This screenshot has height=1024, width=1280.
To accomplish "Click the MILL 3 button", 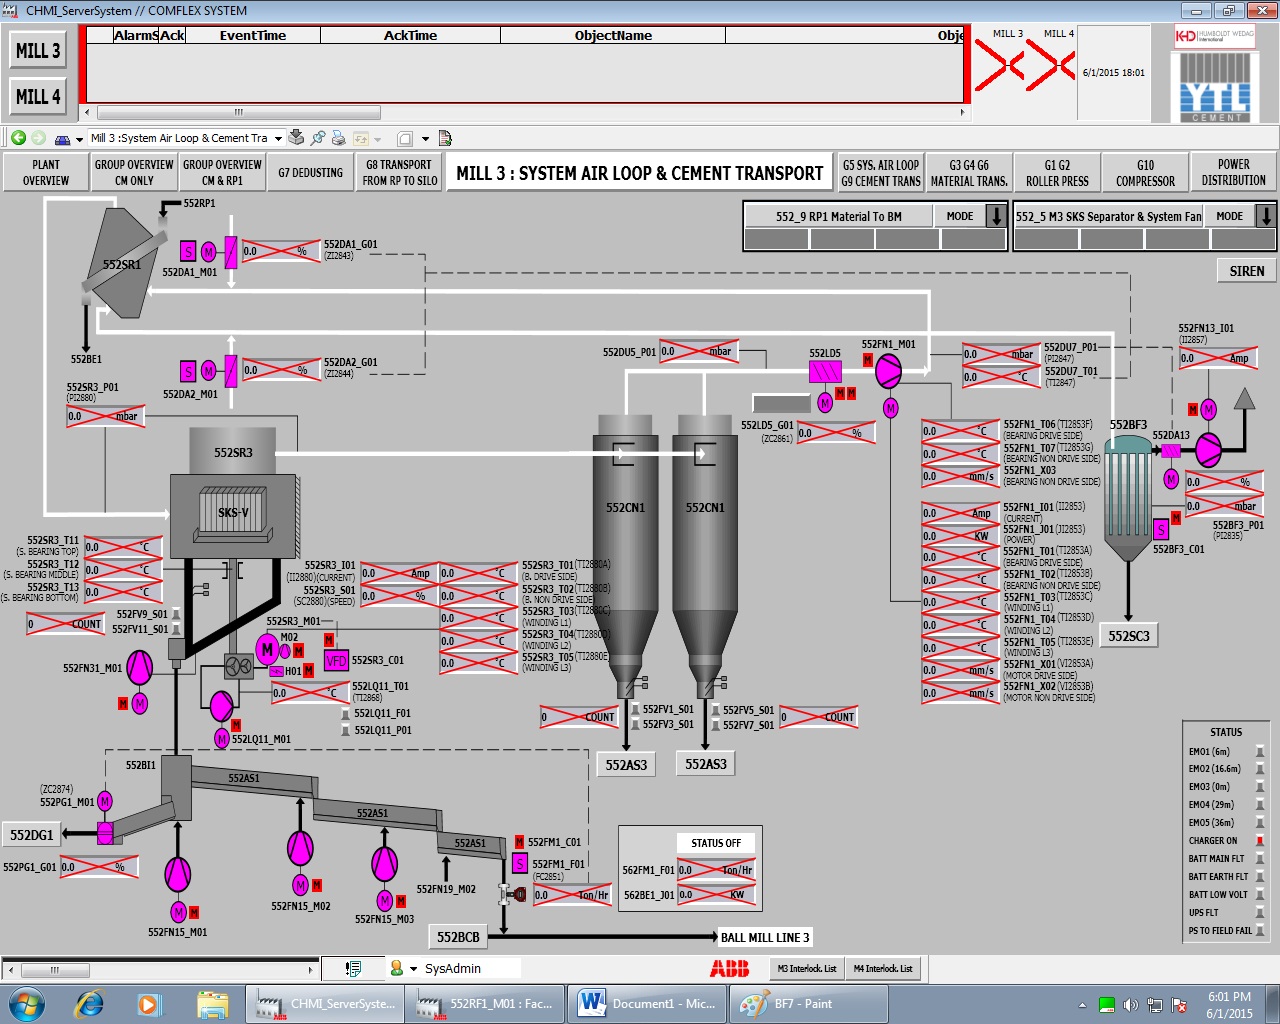I will [38, 51].
